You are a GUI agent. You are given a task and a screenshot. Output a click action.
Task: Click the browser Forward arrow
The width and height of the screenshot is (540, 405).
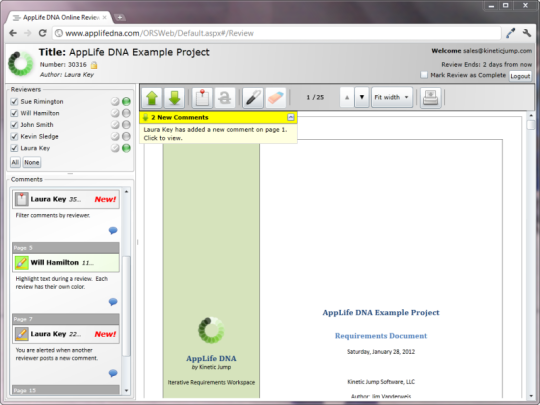pos(28,33)
